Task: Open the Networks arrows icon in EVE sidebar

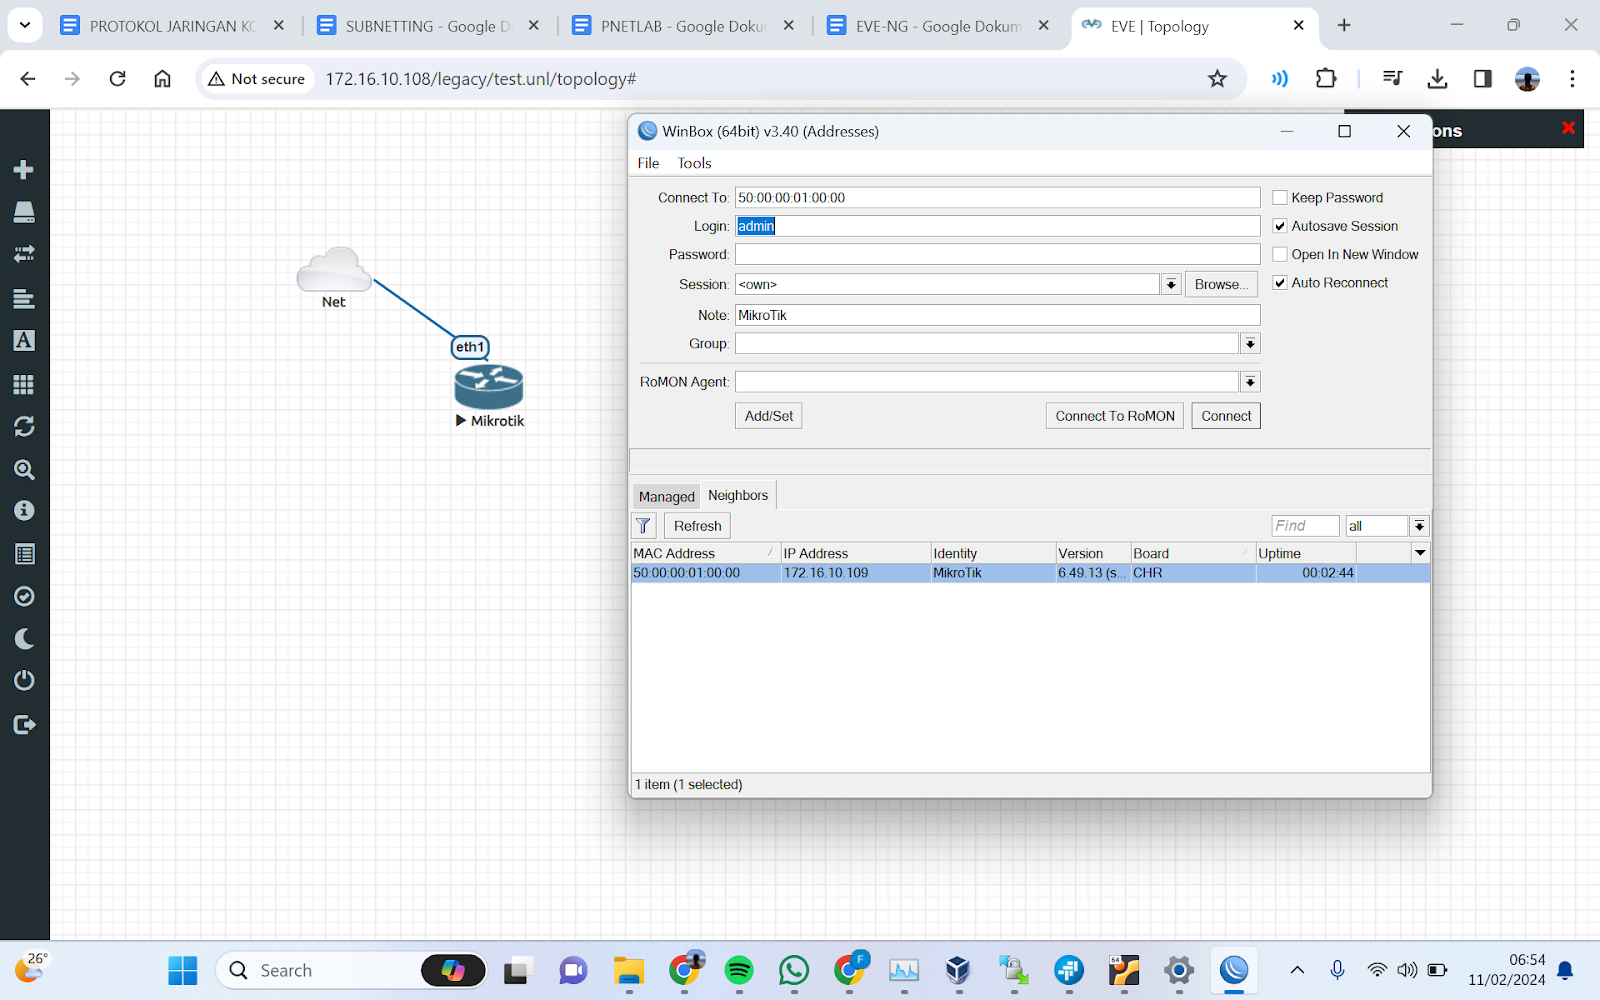Action: click(24, 254)
